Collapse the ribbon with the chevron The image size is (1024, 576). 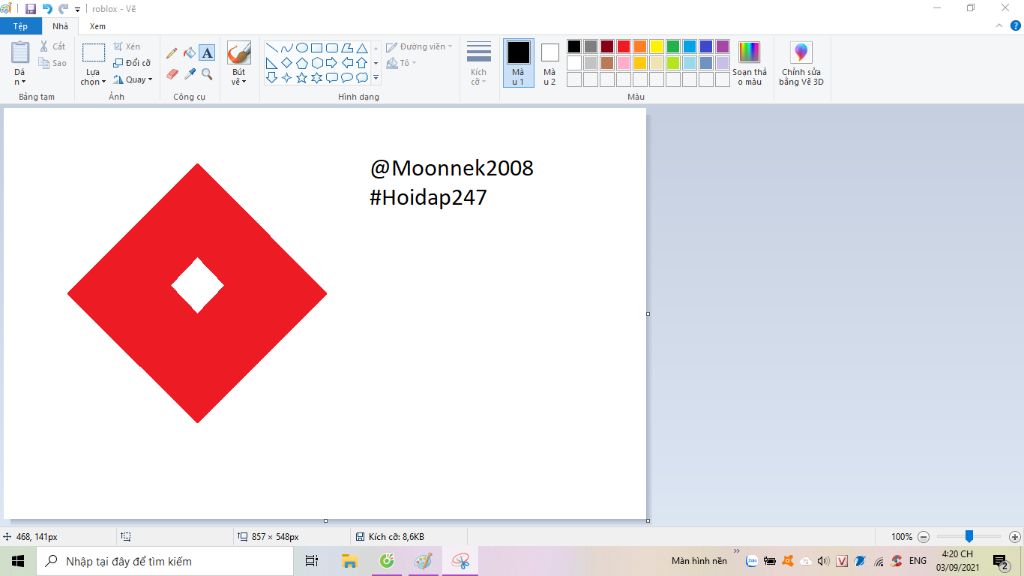pos(999,26)
